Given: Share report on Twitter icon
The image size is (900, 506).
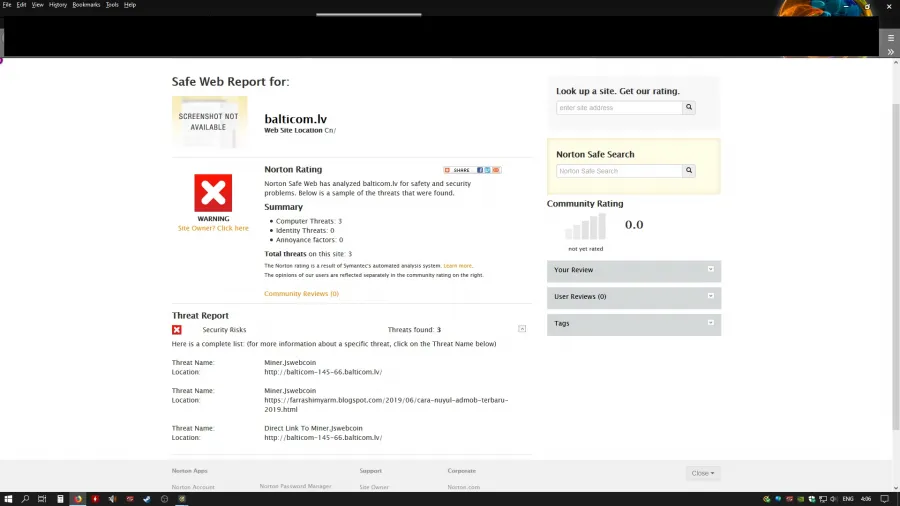Looking at the screenshot, I should tap(487, 170).
